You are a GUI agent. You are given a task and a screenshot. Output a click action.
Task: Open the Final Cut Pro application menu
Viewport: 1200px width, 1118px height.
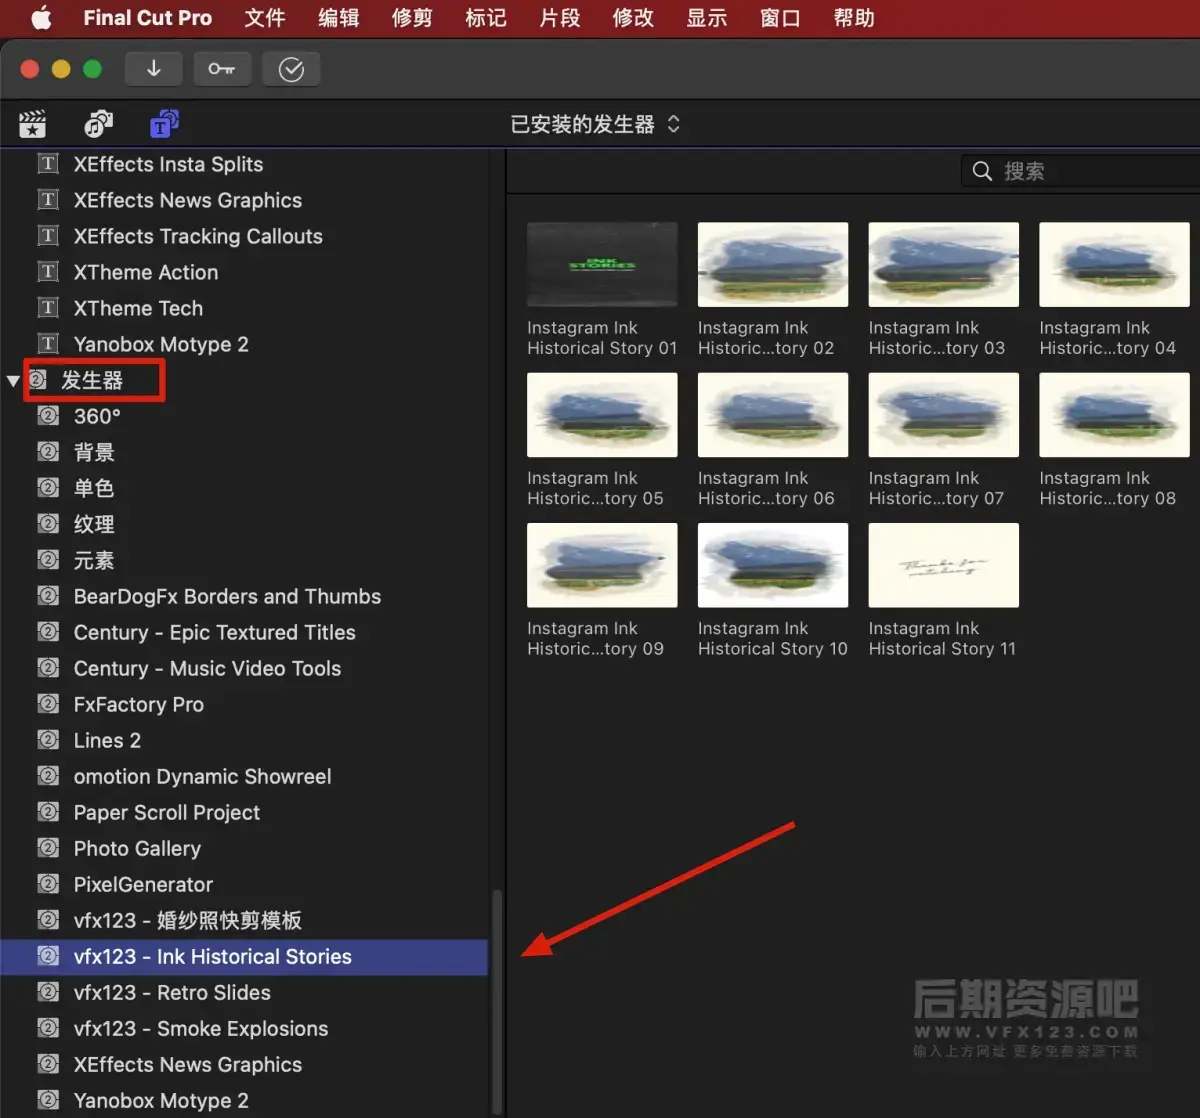click(147, 18)
